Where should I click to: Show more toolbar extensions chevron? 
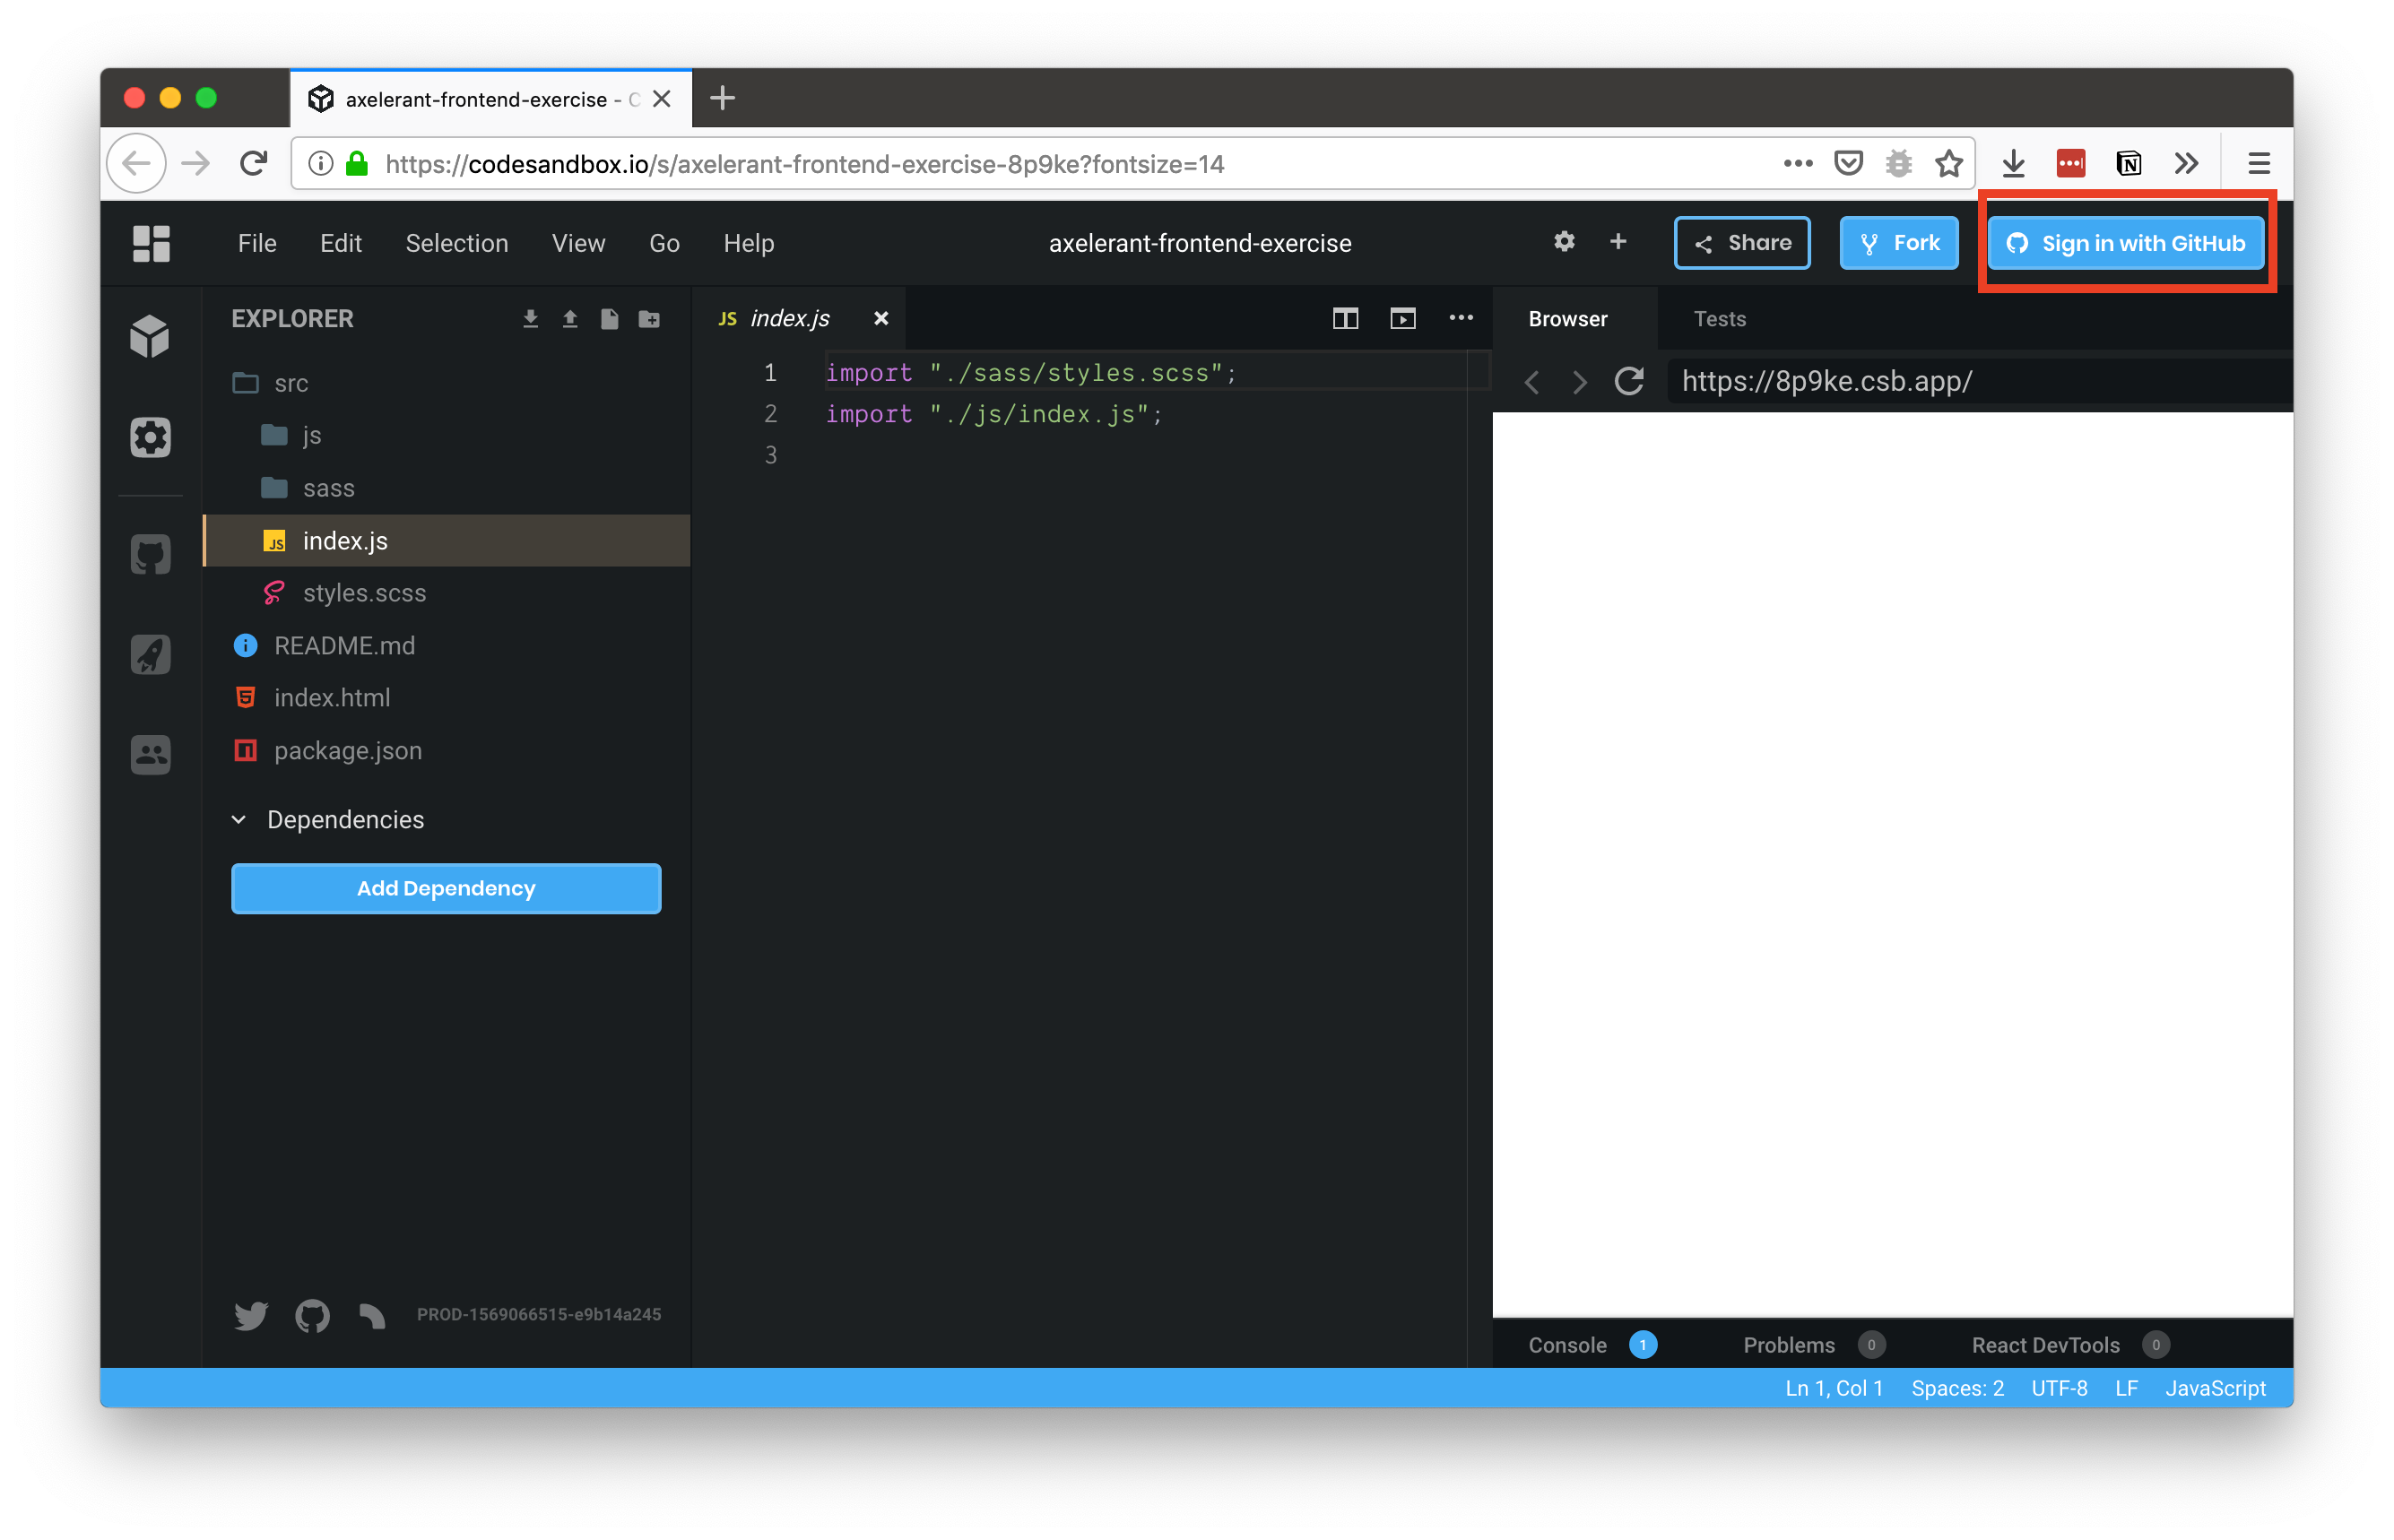2186,163
